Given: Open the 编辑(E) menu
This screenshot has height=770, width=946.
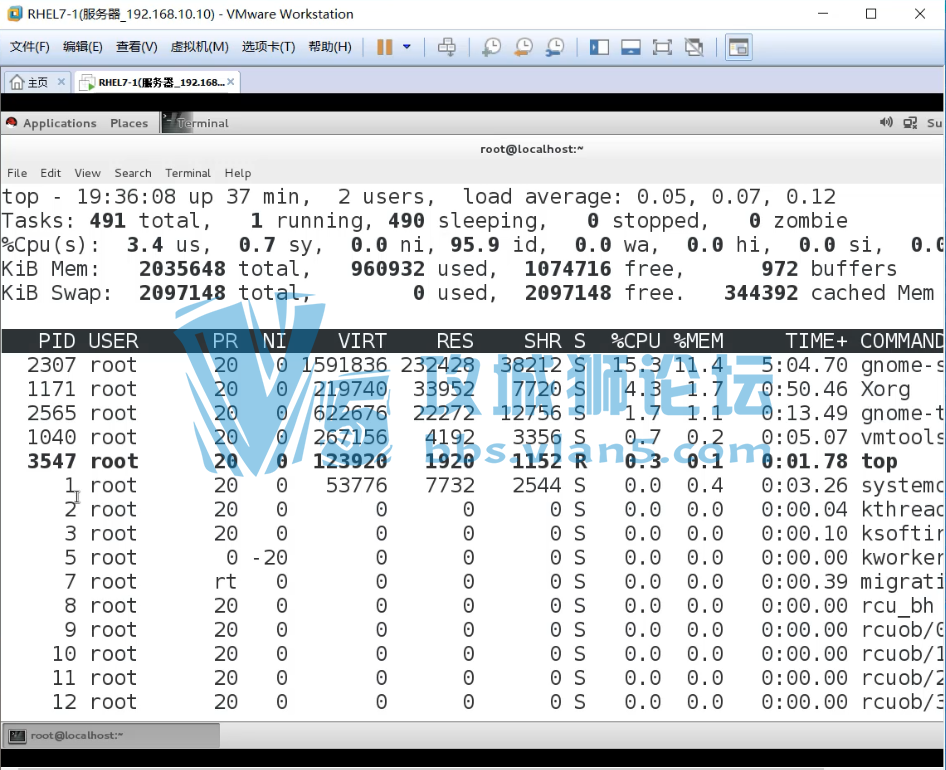Looking at the screenshot, I should (x=83, y=47).
